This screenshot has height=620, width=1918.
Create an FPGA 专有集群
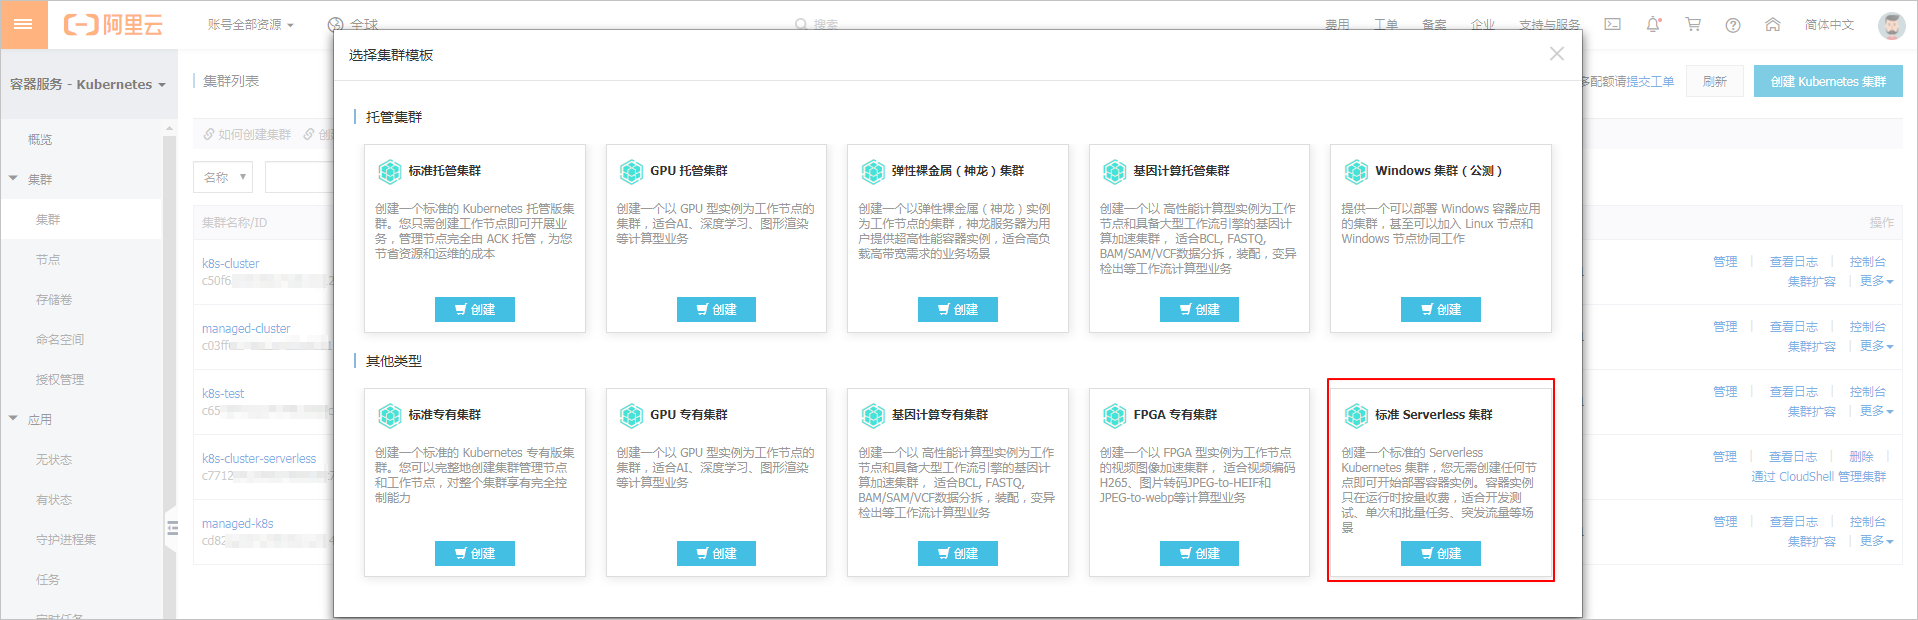click(1199, 554)
